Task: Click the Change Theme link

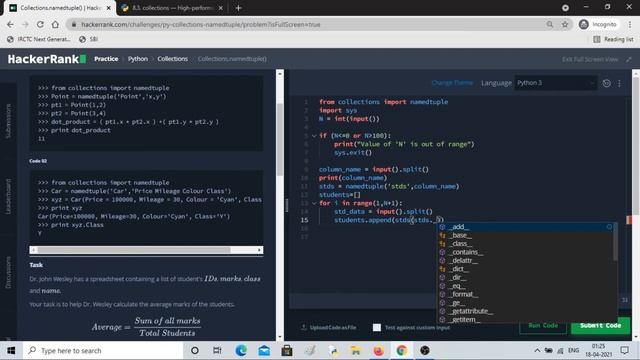Action: coord(452,83)
